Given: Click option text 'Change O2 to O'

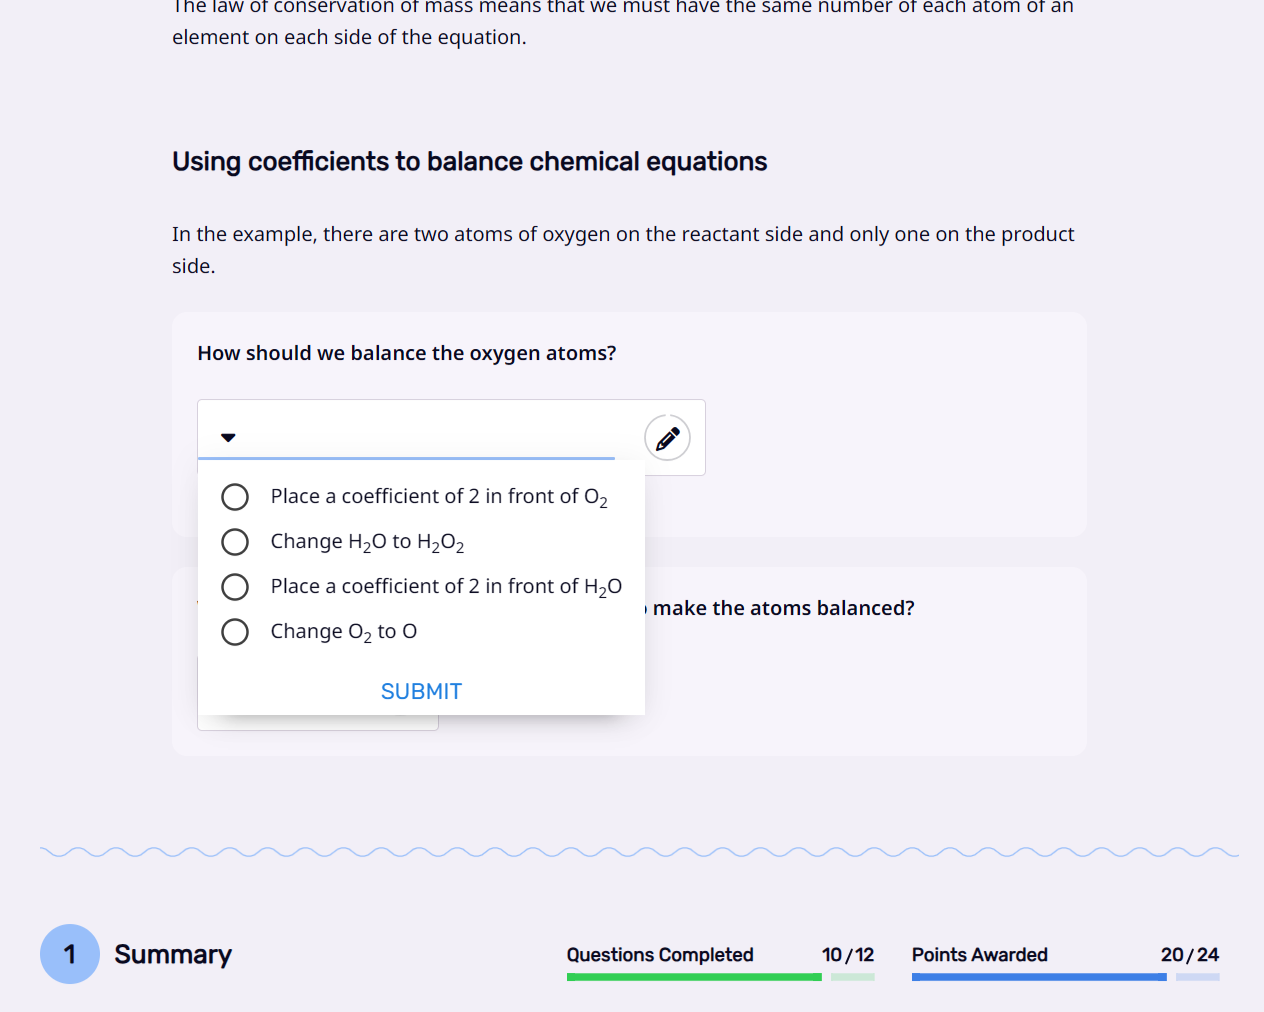Looking at the screenshot, I should [x=344, y=632].
